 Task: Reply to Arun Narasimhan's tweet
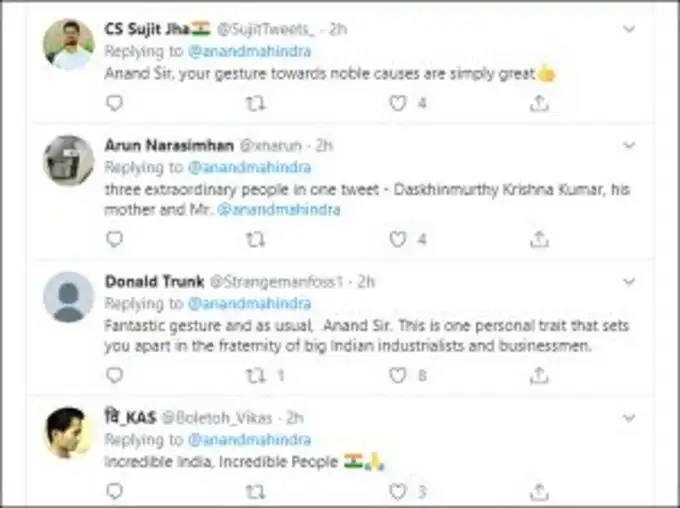(114, 239)
